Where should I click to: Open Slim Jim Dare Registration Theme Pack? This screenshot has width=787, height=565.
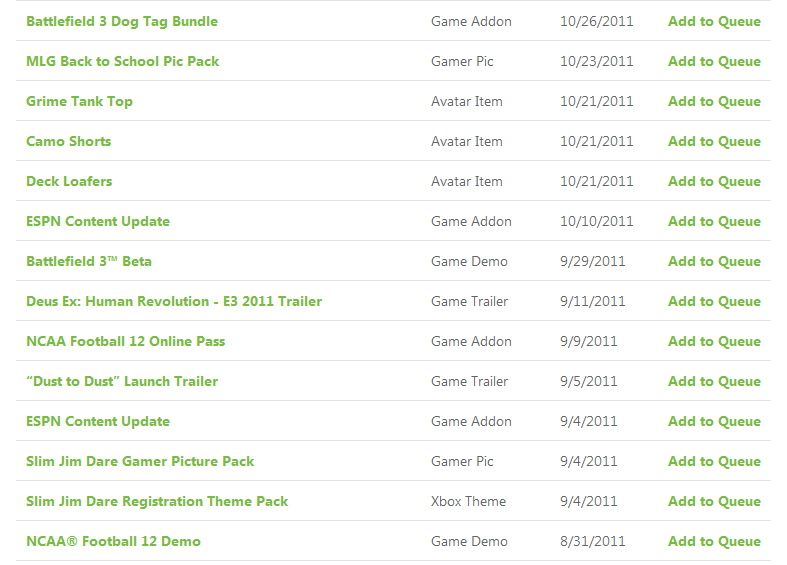[157, 501]
